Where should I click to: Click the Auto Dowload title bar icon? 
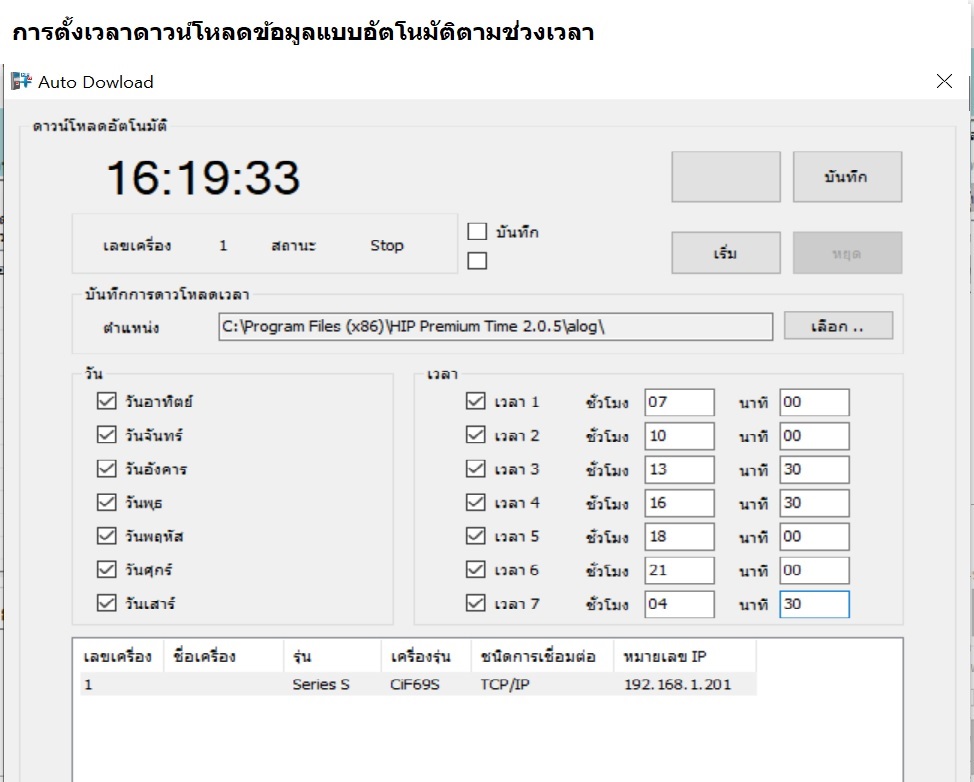click(x=20, y=81)
